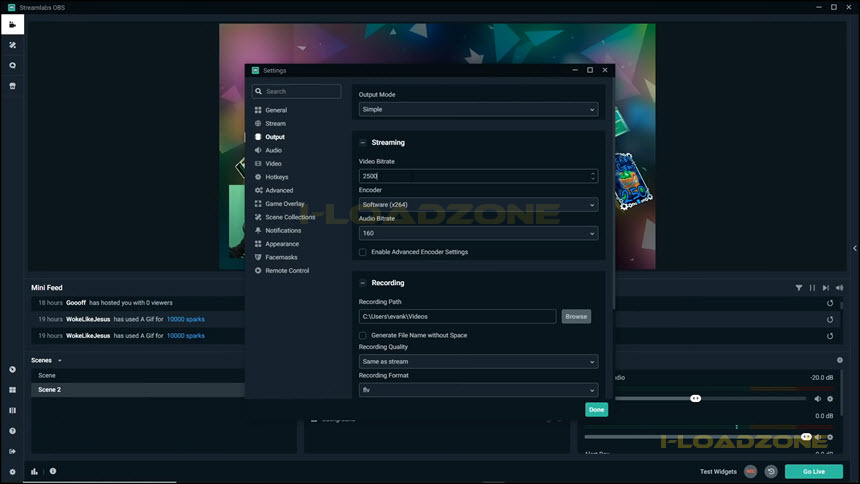The image size is (860, 484).
Task: Click the studio mode icon above the grid icon
Action: 12,369
